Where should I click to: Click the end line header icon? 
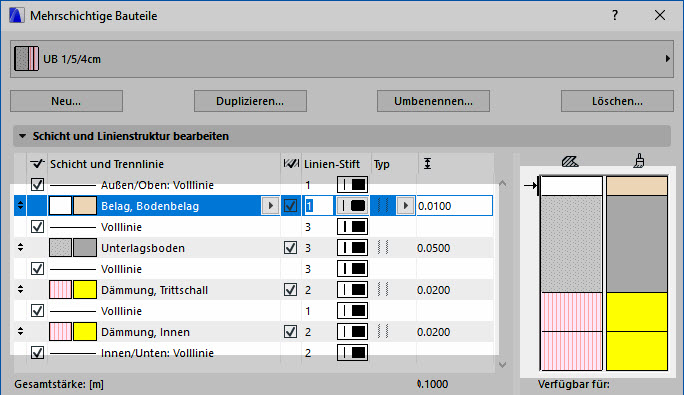tap(291, 164)
